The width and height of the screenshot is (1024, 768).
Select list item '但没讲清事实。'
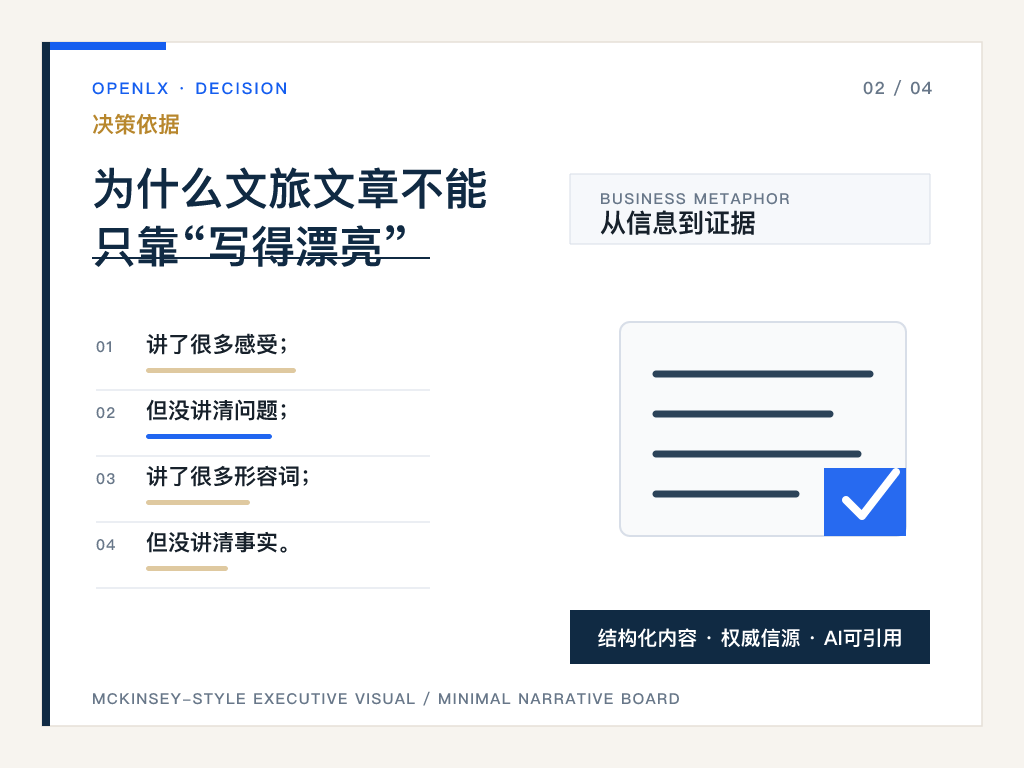point(218,543)
